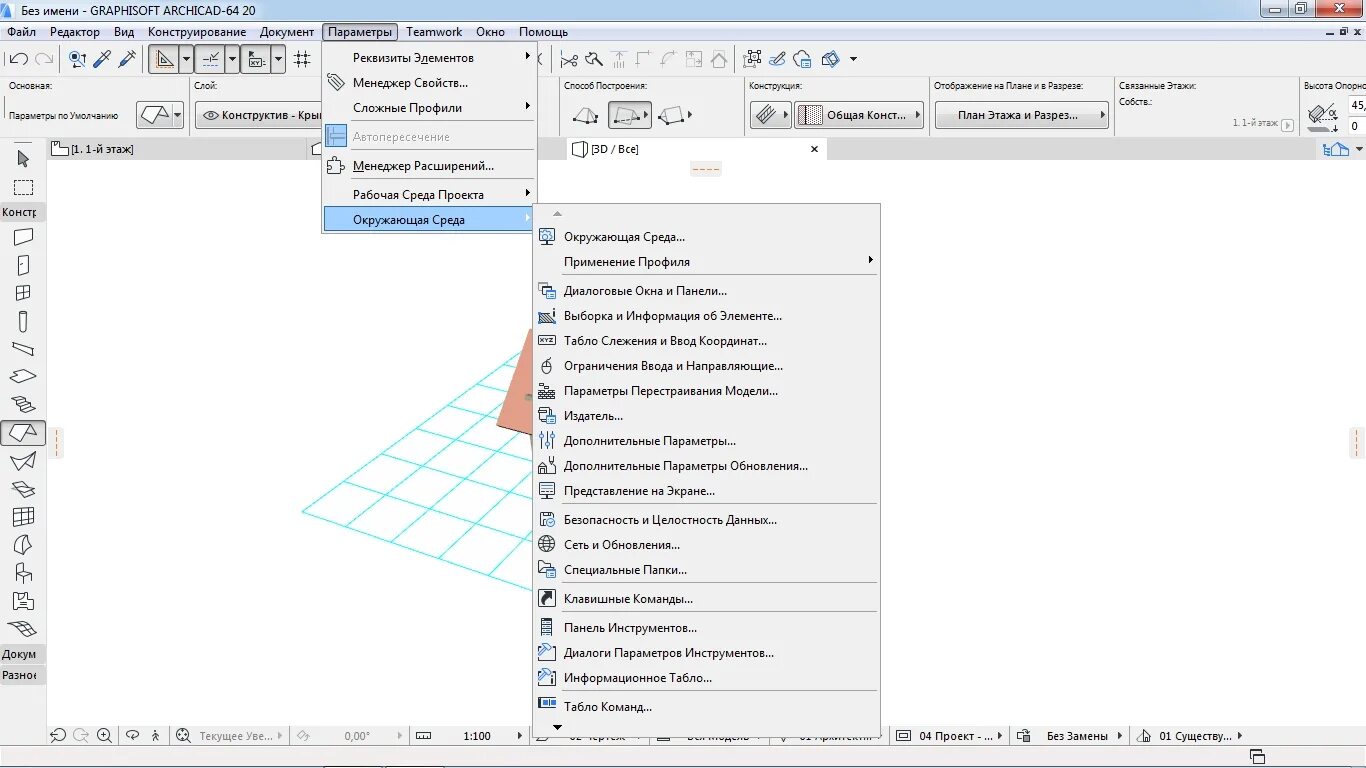Open Представление на Экране settings
Viewport: 1366px width, 768px height.
point(706,491)
